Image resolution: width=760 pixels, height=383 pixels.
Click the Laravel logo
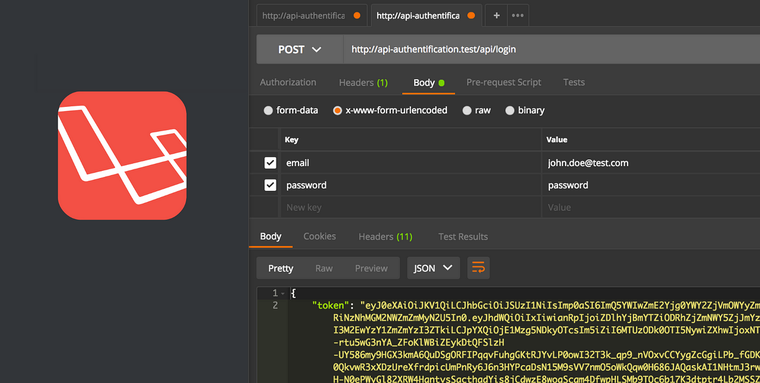(122, 156)
